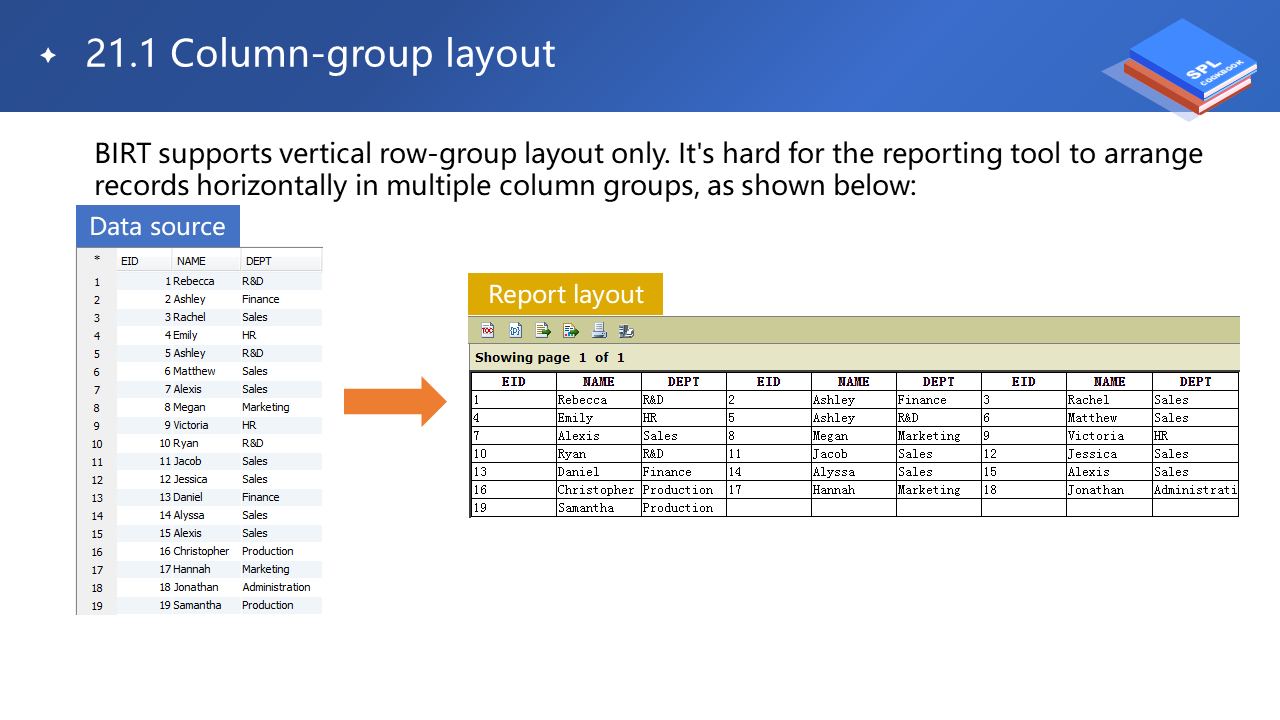Click the export report icon

coord(571,331)
